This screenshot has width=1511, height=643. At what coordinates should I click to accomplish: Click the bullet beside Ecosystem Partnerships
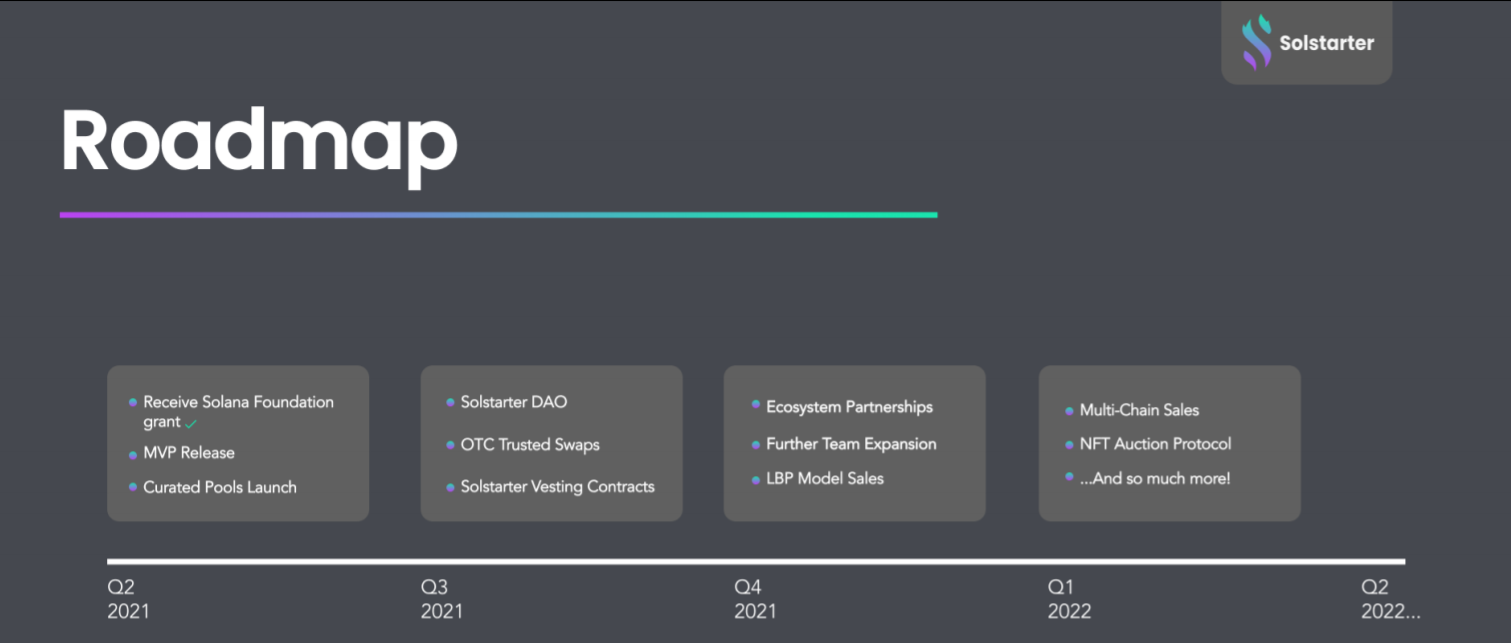tap(756, 405)
